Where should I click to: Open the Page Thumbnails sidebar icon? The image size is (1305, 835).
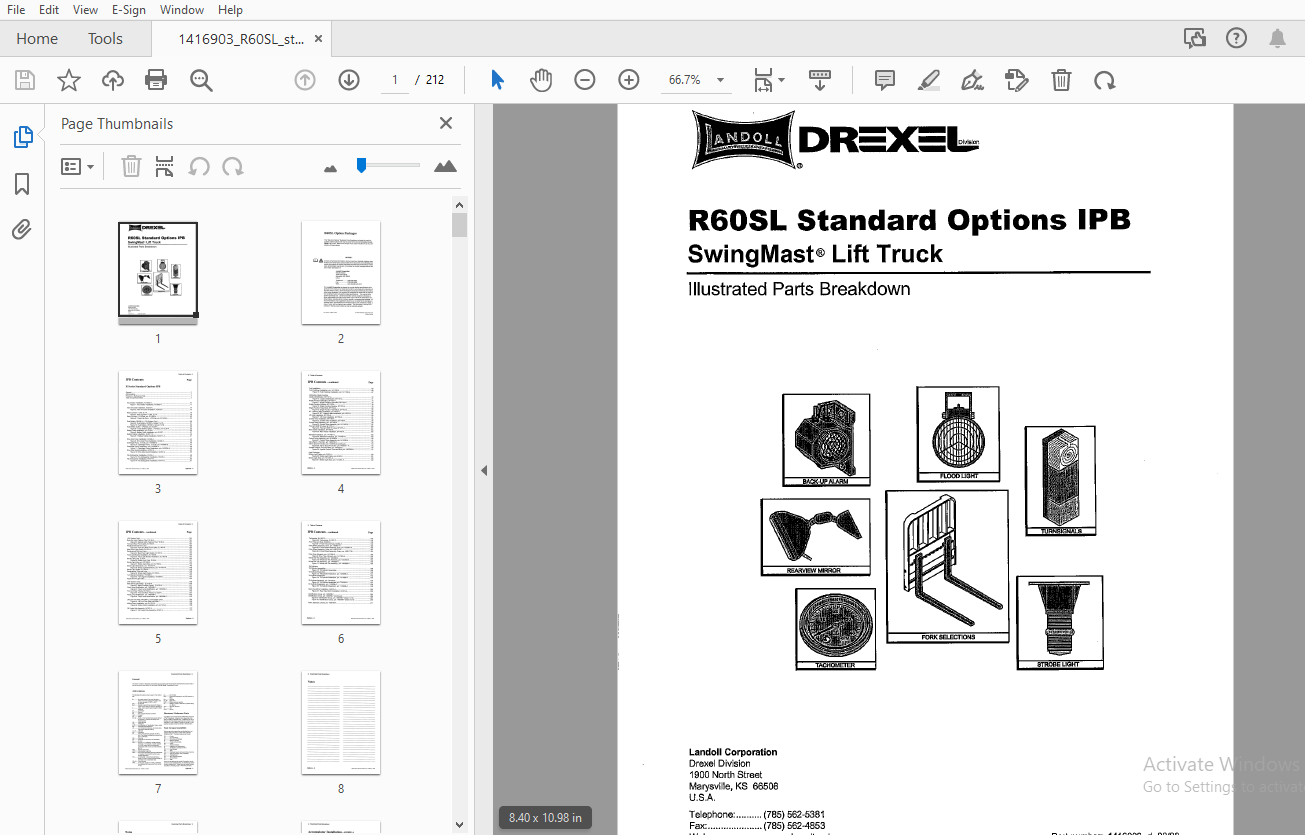(x=22, y=138)
